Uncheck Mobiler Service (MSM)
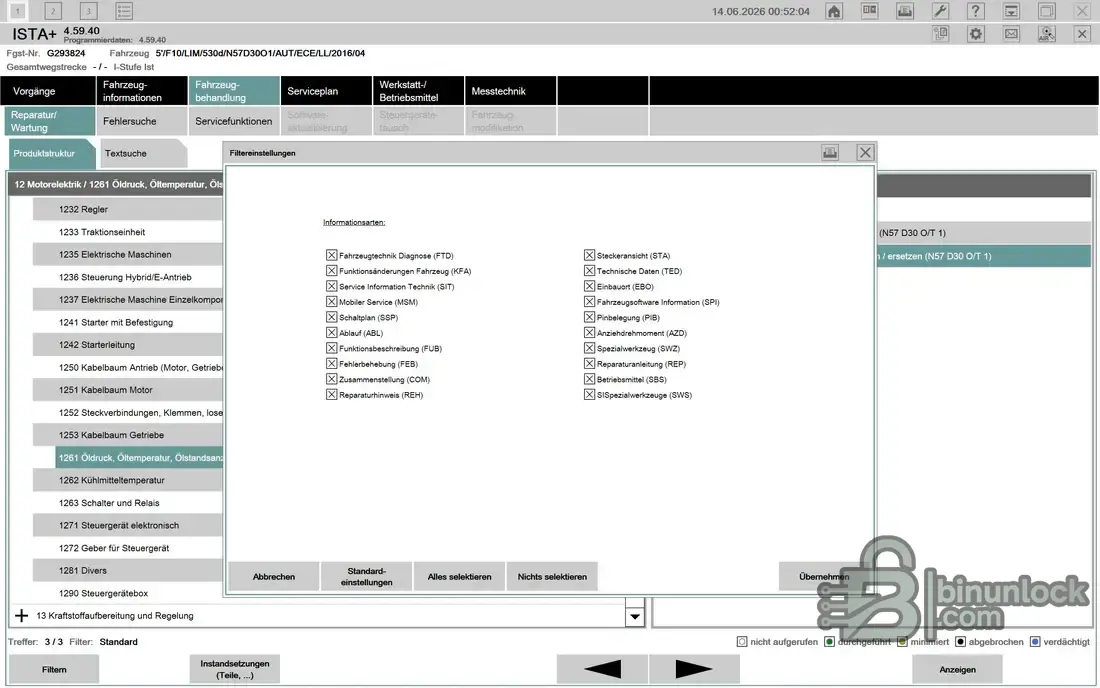This screenshot has width=1100, height=688. point(331,302)
